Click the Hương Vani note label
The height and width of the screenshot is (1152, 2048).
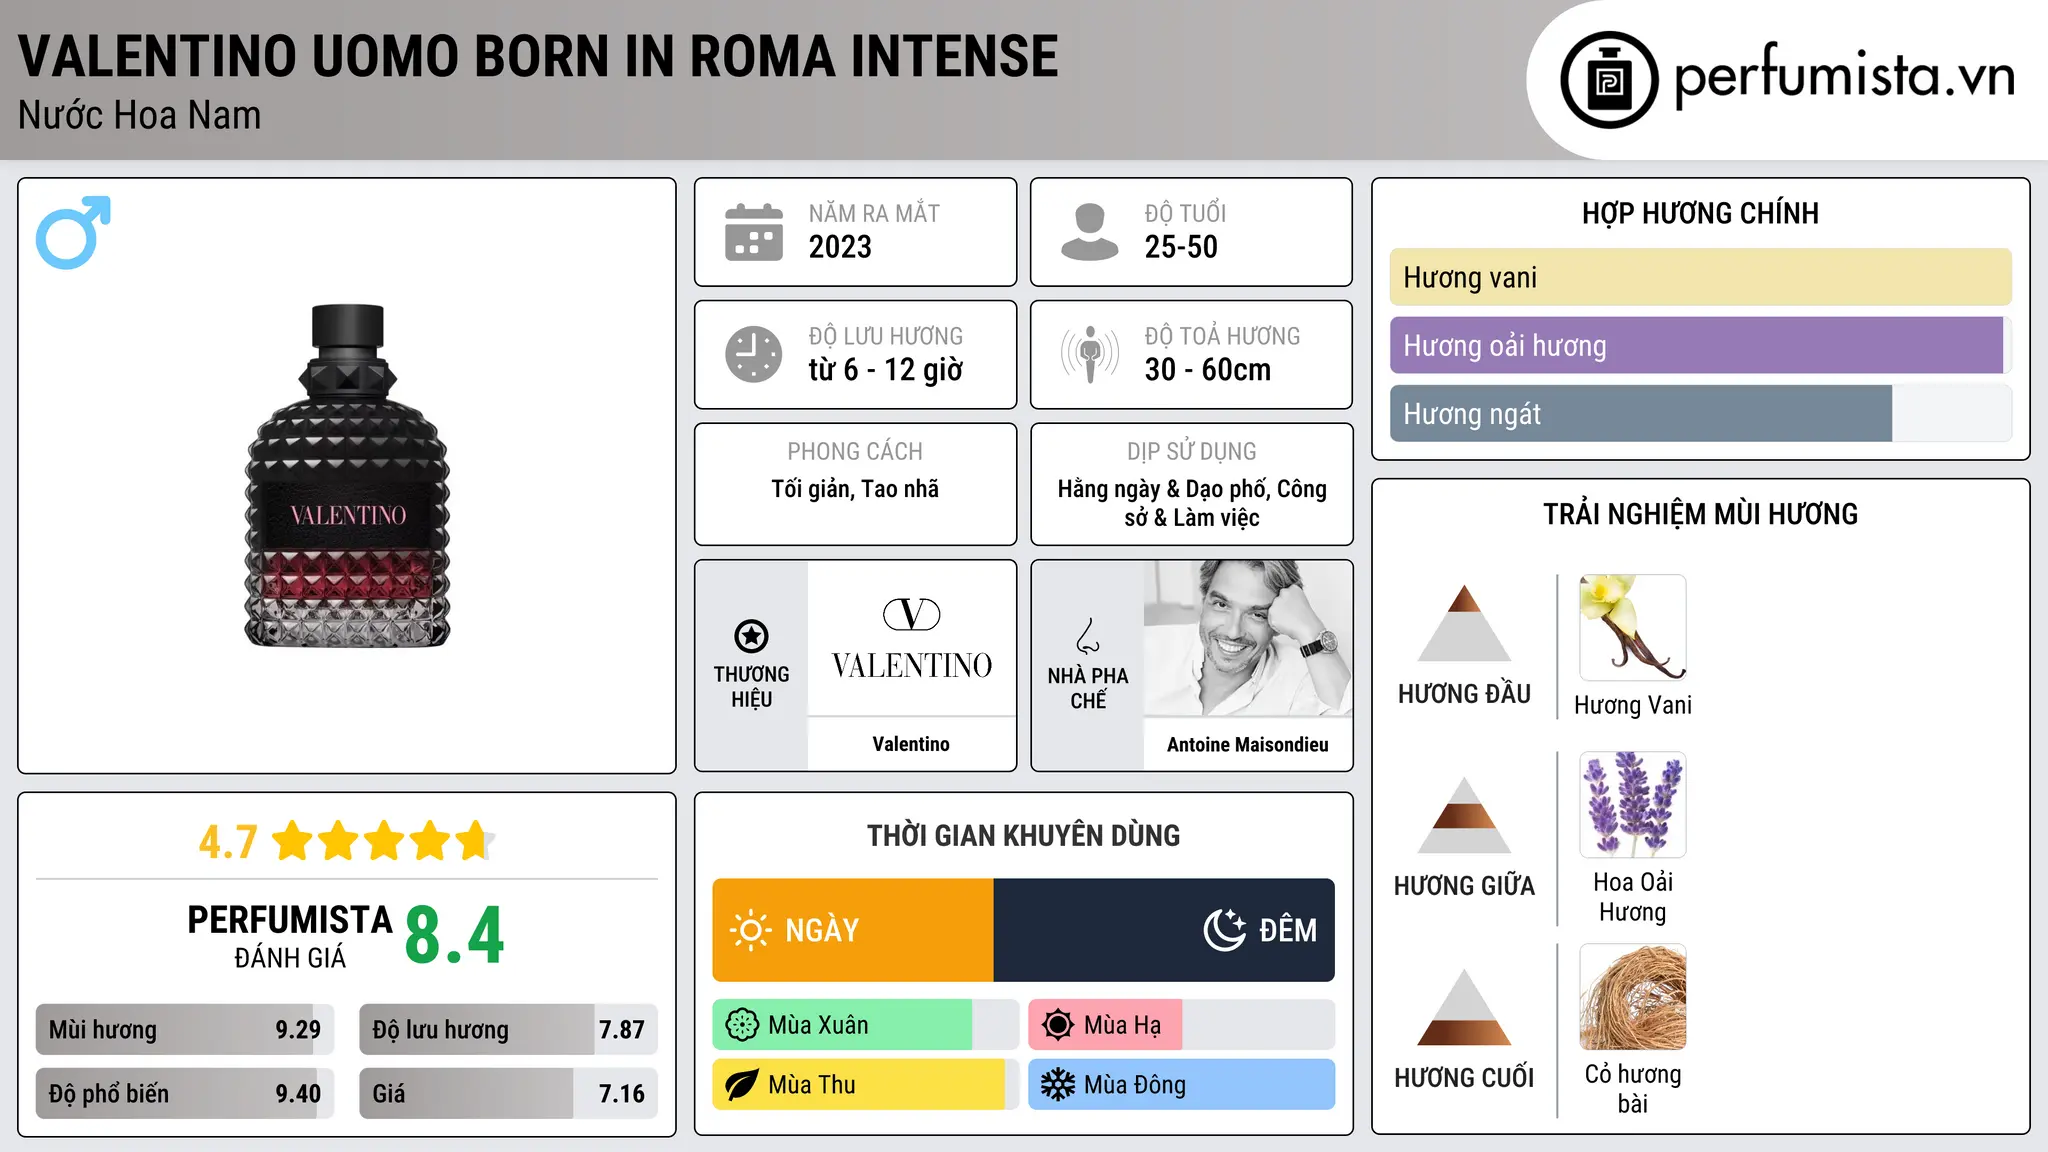(x=1633, y=705)
